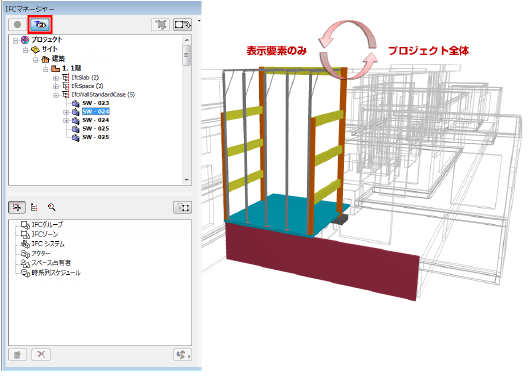Expand the IfcSpace (3) group
532x380 pixels.
pyautogui.click(x=56, y=87)
